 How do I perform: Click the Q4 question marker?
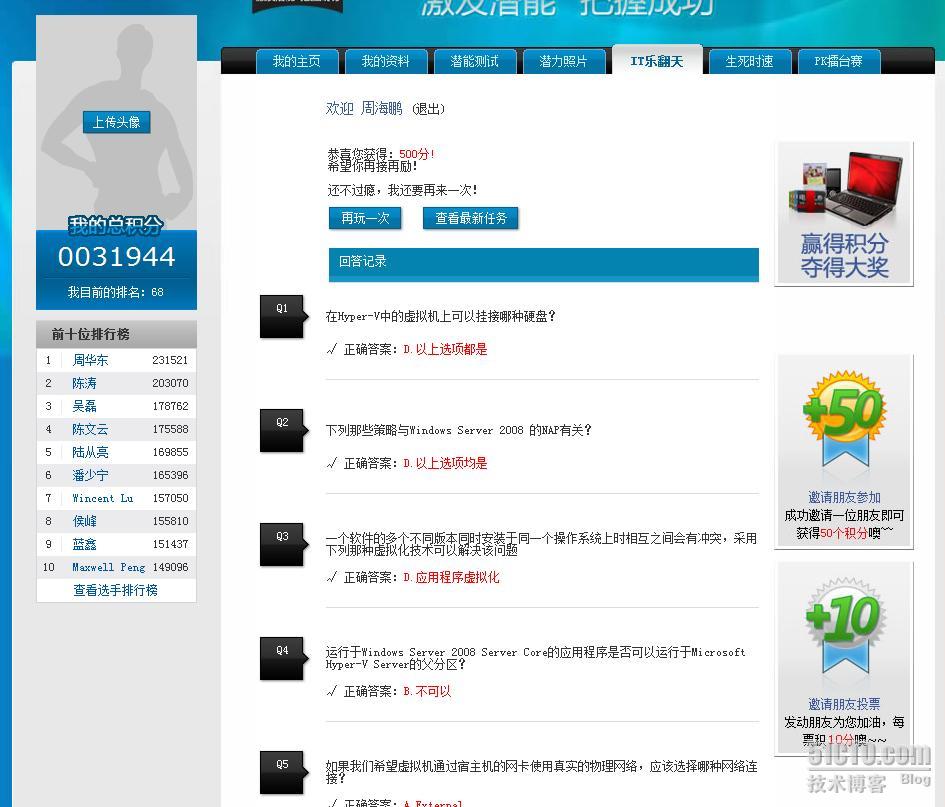pos(283,658)
